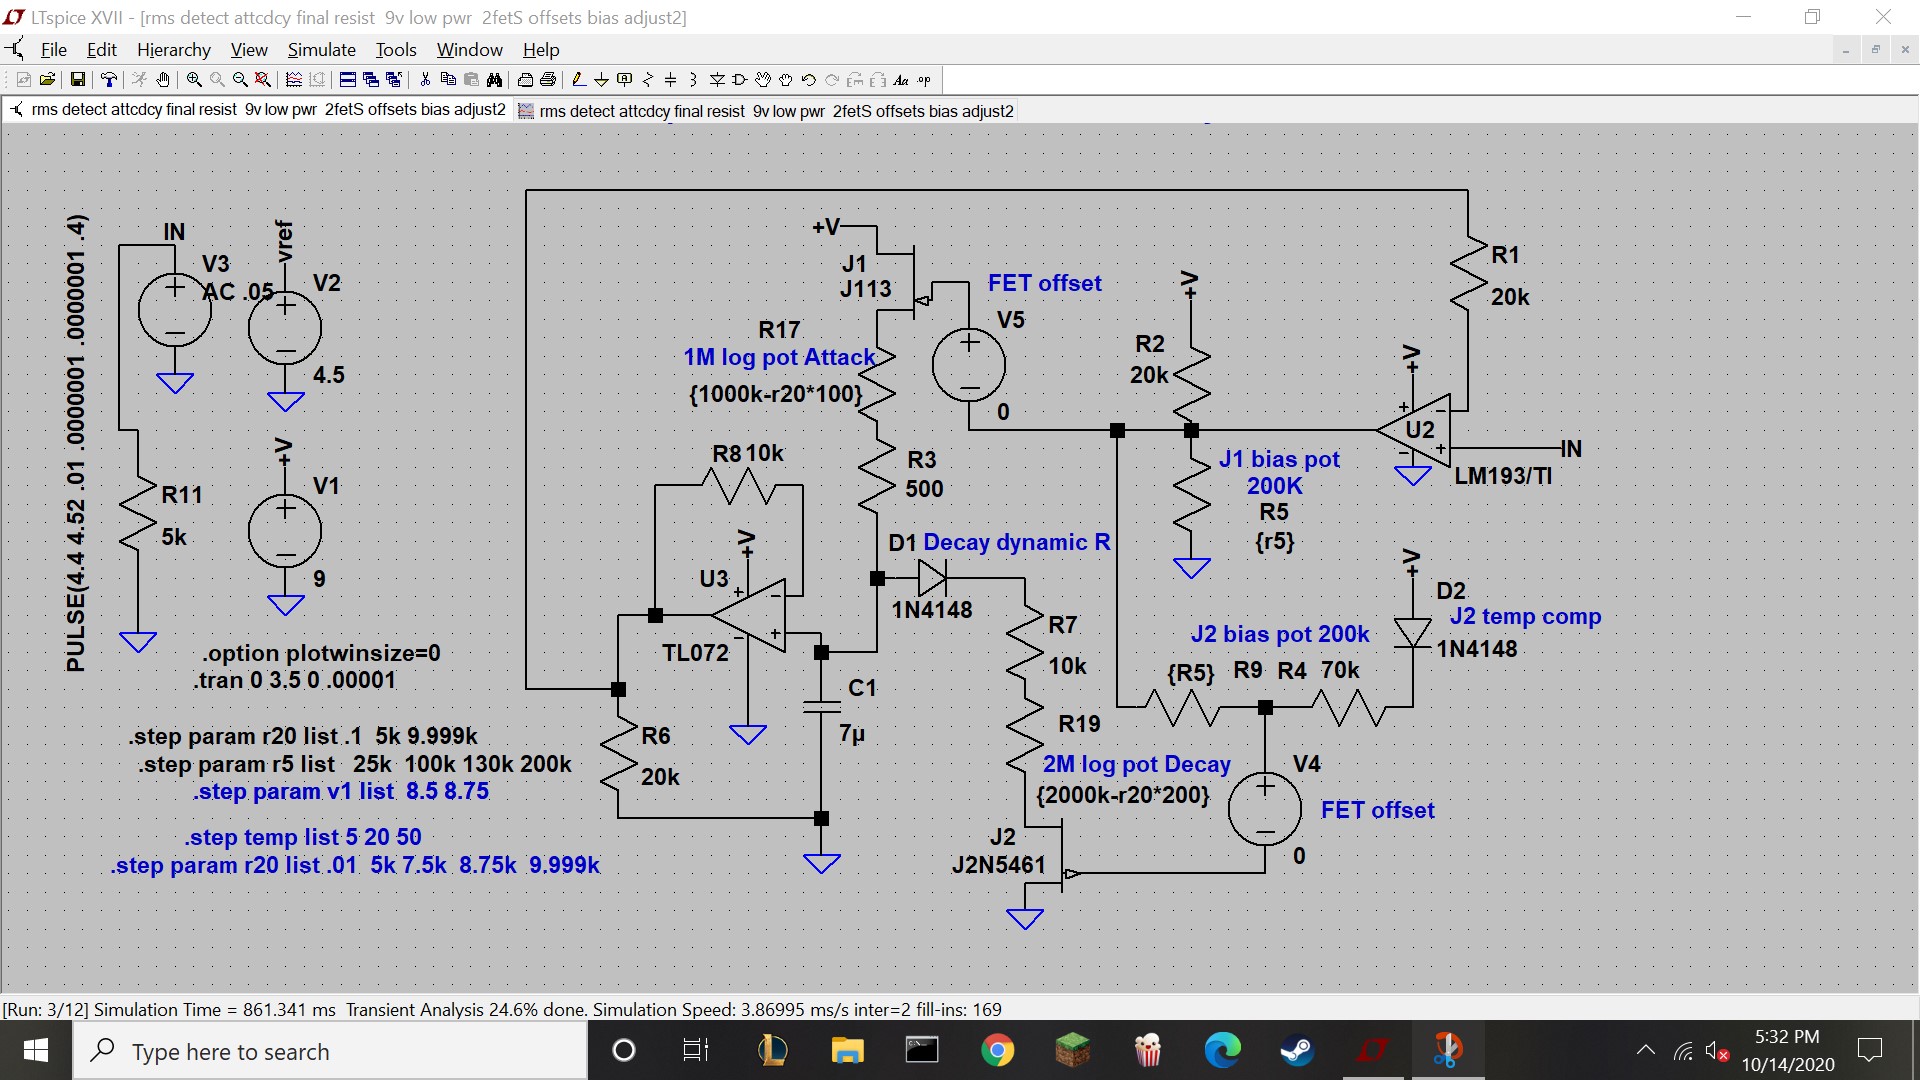Screen dimensions: 1920x1080
Task: Select the Place Text 'Aa' tool
Action: pos(900,80)
